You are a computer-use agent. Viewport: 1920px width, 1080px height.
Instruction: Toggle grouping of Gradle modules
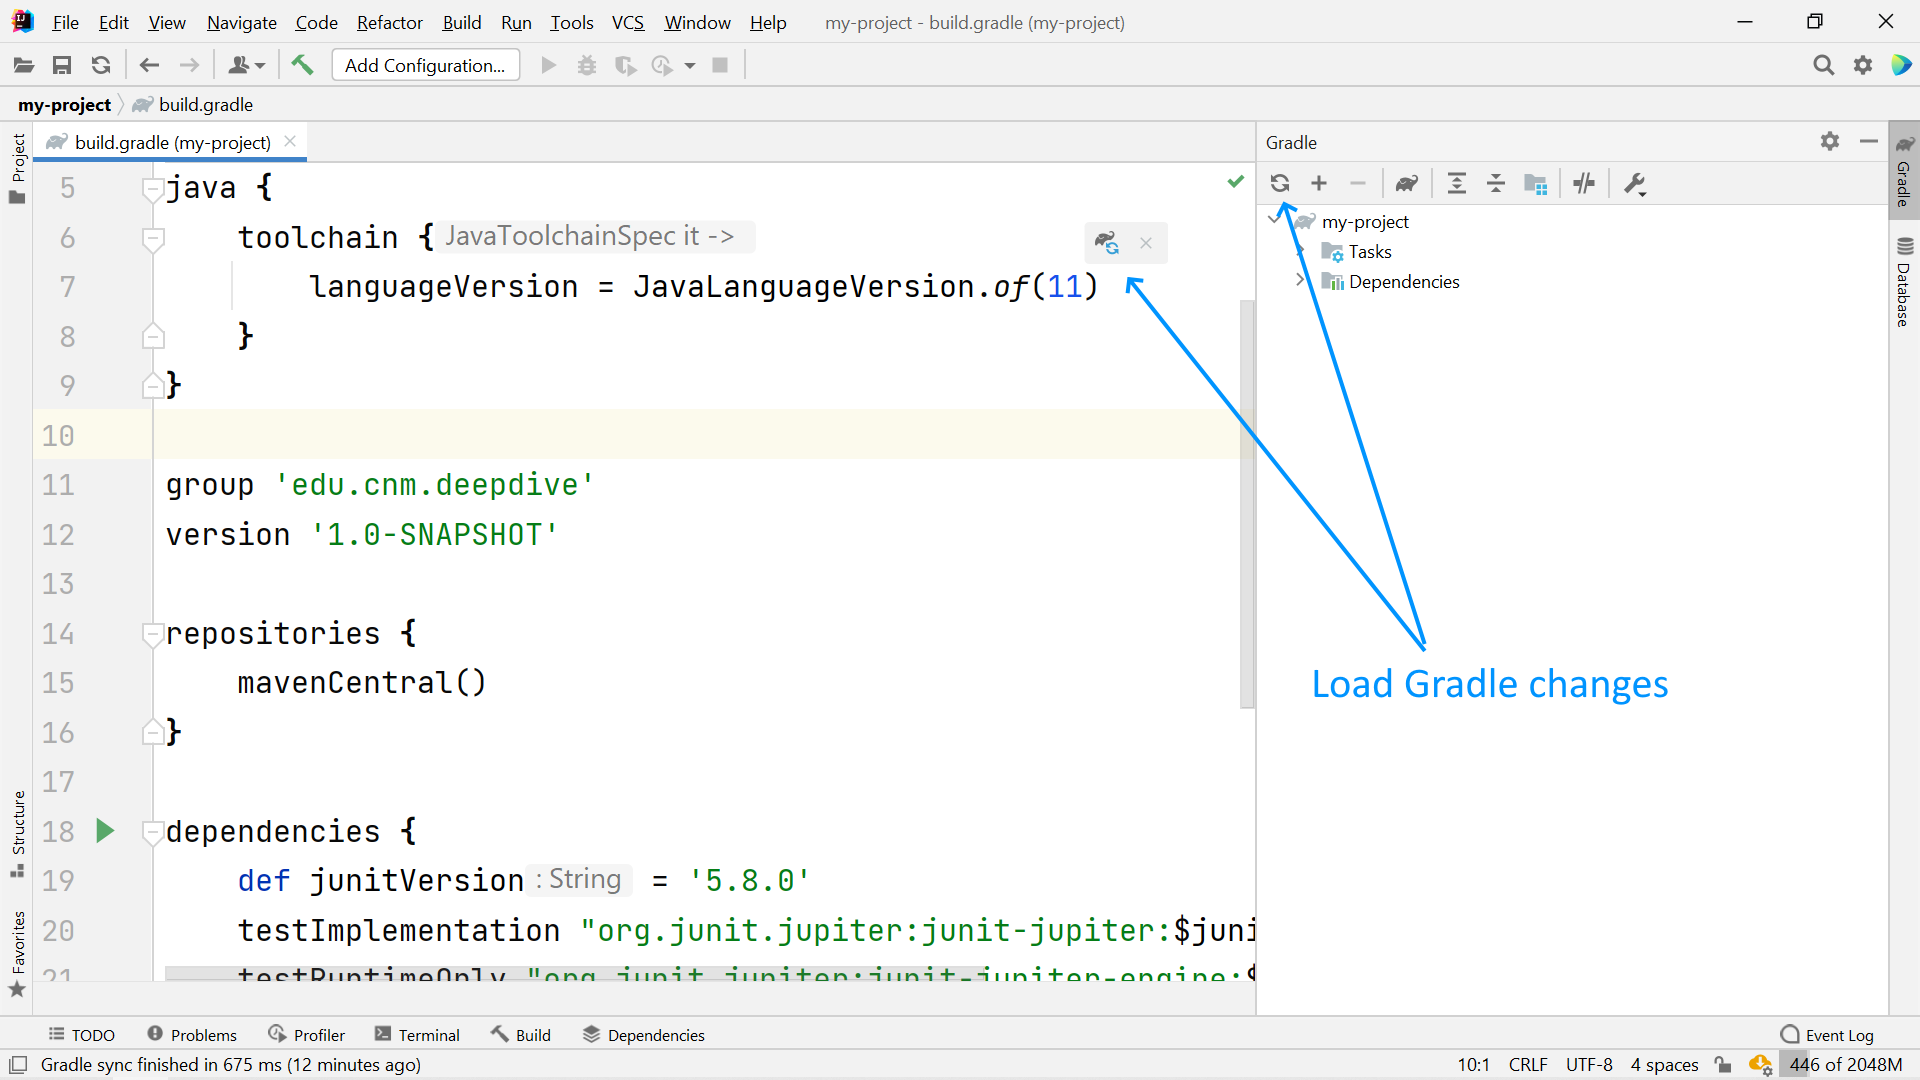[x=1536, y=183]
